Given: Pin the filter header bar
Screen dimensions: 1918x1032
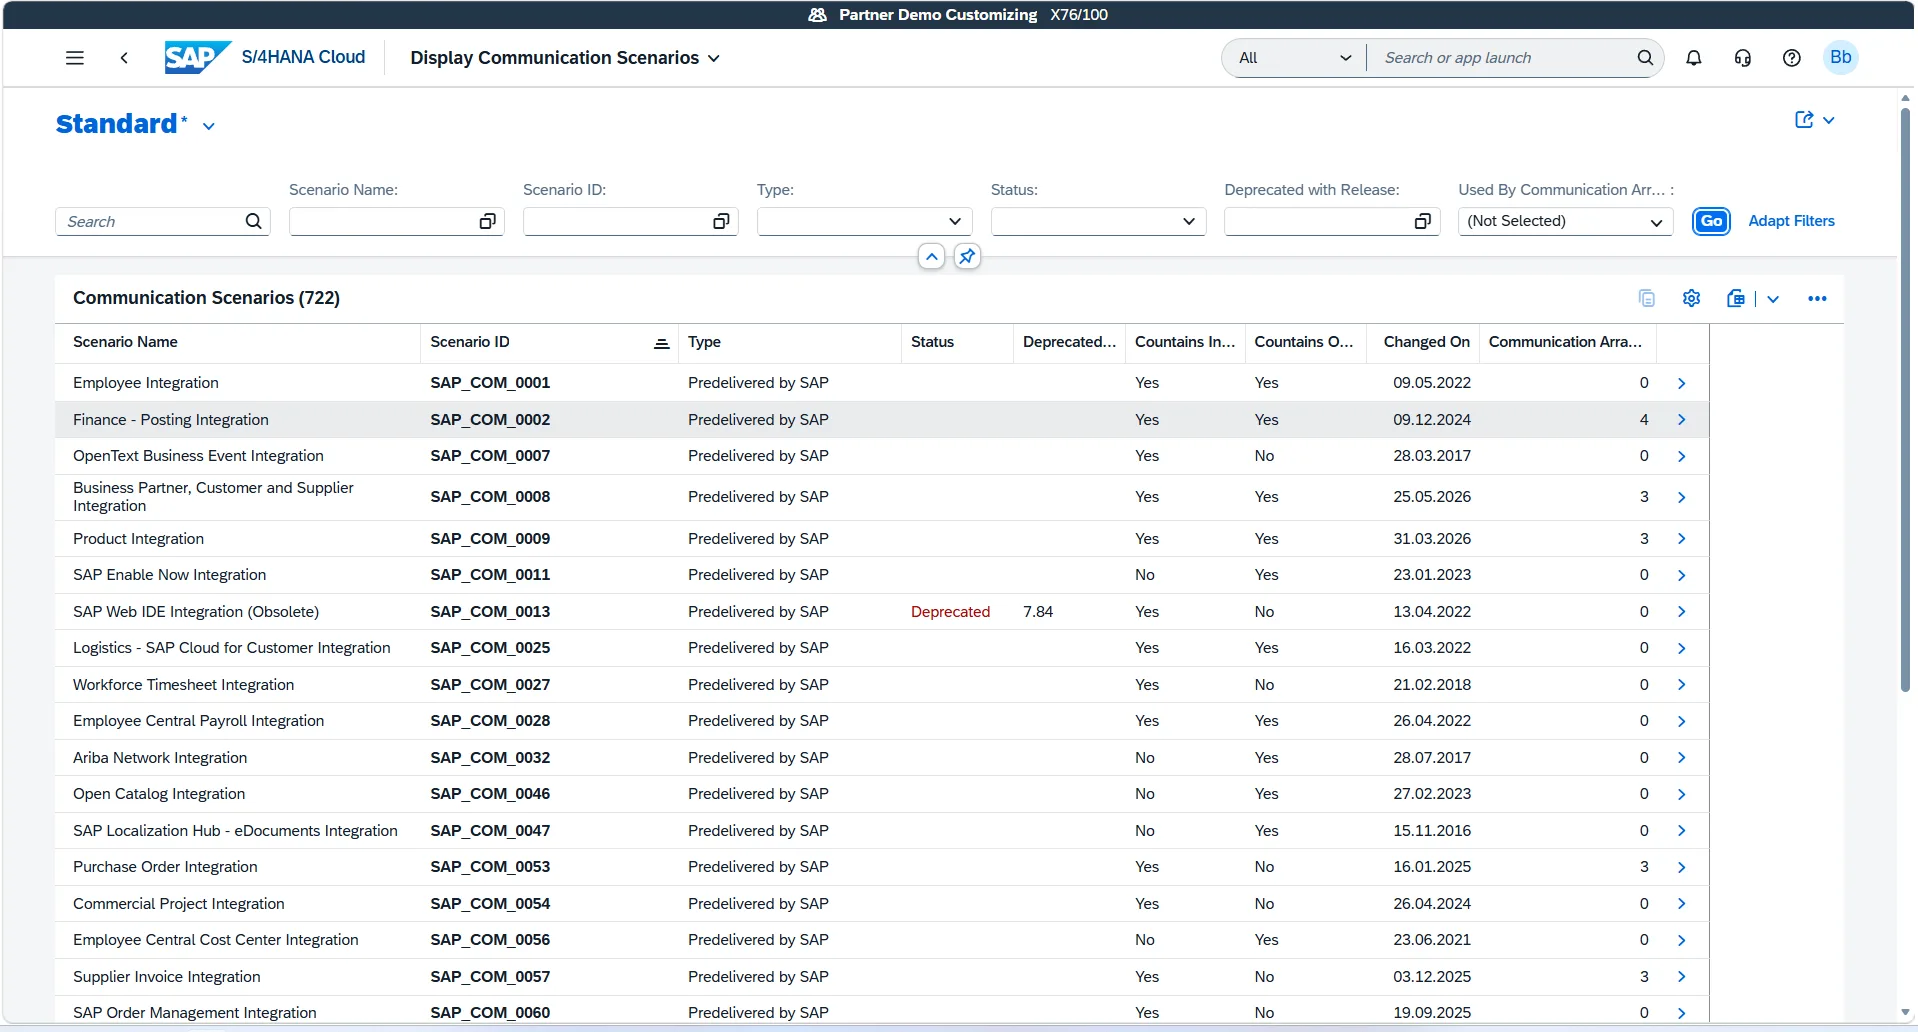Looking at the screenshot, I should coord(967,257).
